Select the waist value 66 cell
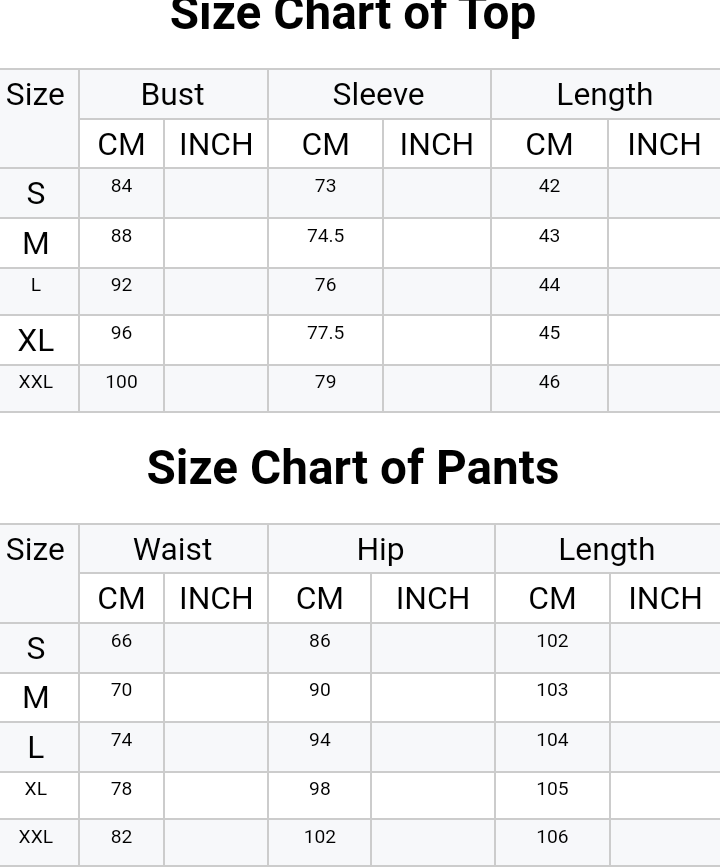 (121, 641)
